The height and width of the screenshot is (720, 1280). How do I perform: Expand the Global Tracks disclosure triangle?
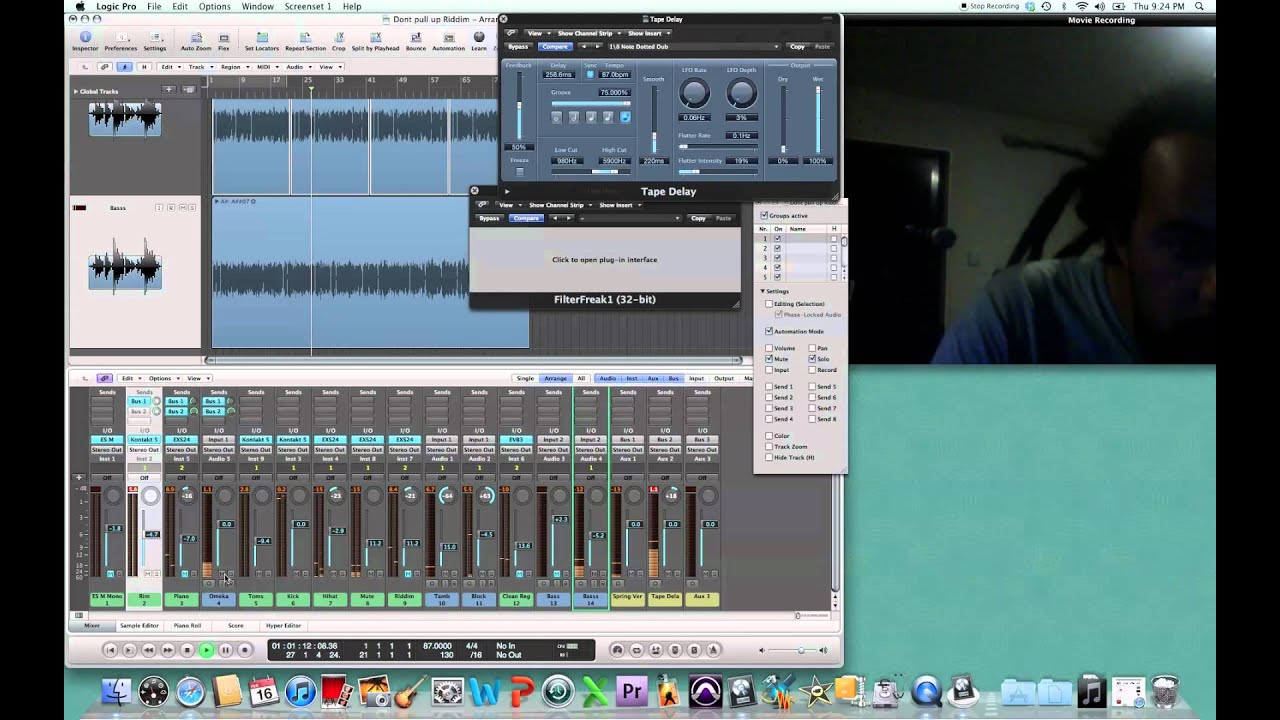tap(76, 91)
